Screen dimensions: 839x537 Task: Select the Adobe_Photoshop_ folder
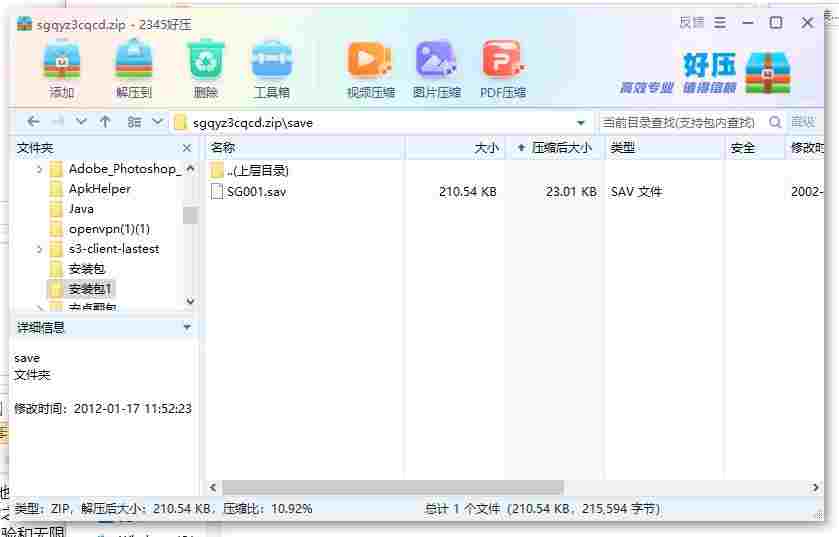pyautogui.click(x=125, y=169)
